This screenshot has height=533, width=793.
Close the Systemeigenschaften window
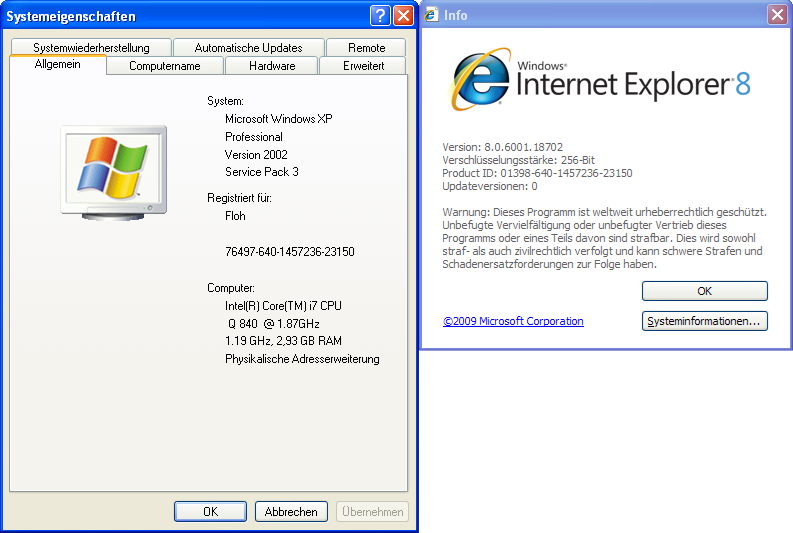coord(402,16)
